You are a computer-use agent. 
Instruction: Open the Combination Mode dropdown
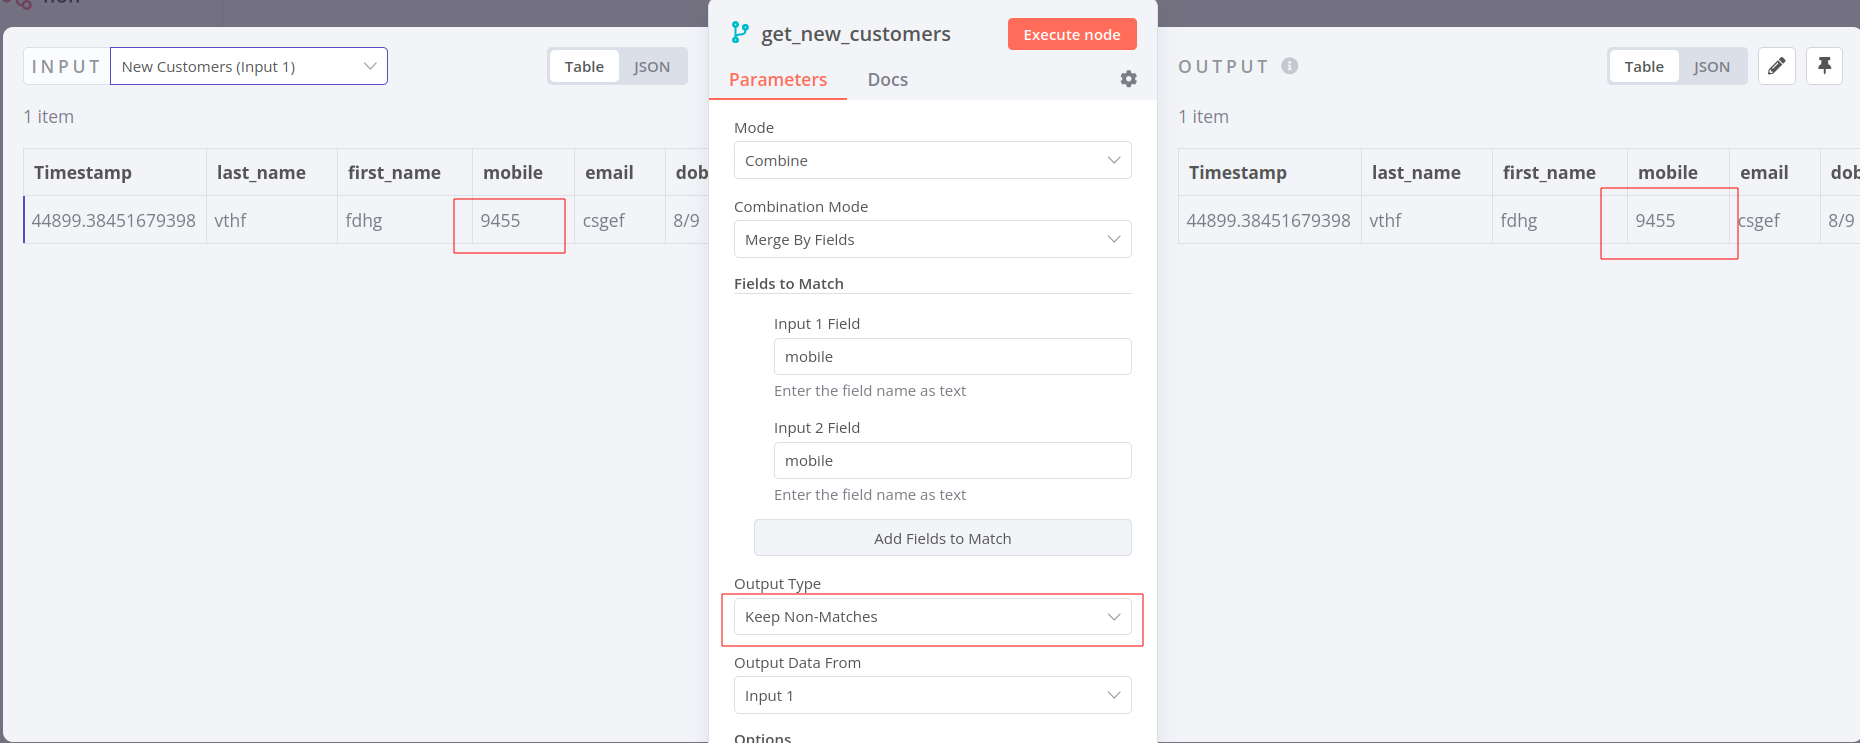(933, 239)
